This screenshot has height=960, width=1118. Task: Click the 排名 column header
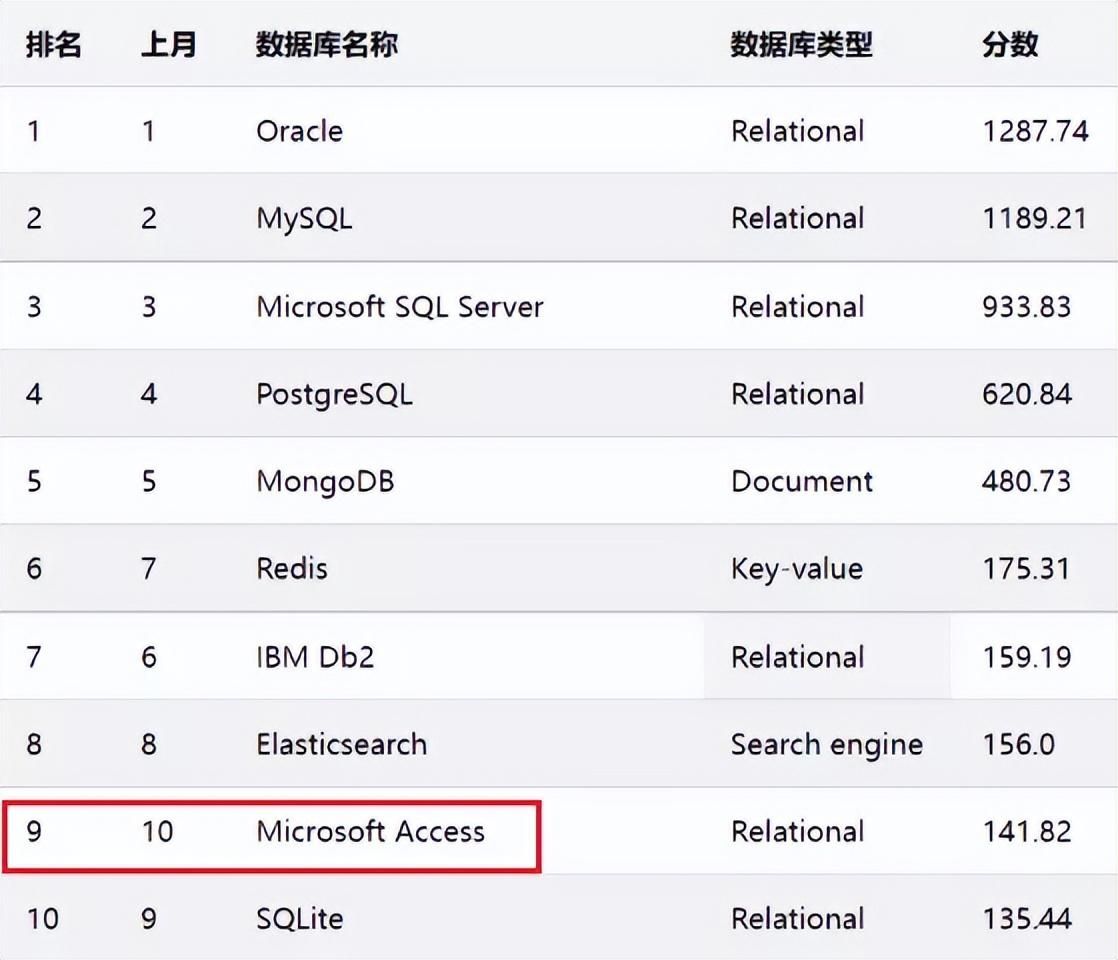(53, 45)
